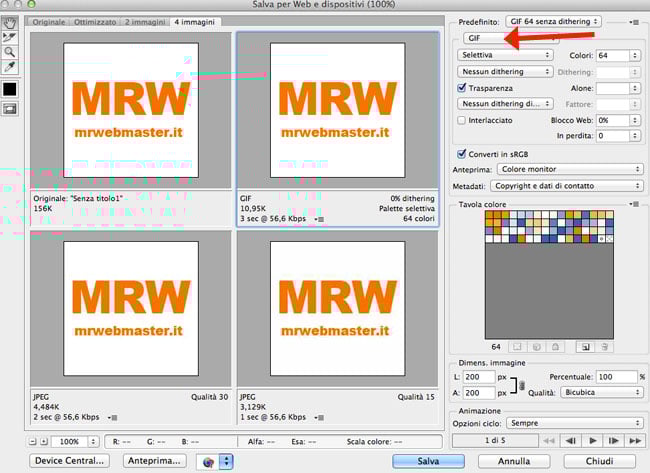Open the Selettiva palette dropdown
Screen dimensions: 650x473
coord(505,55)
